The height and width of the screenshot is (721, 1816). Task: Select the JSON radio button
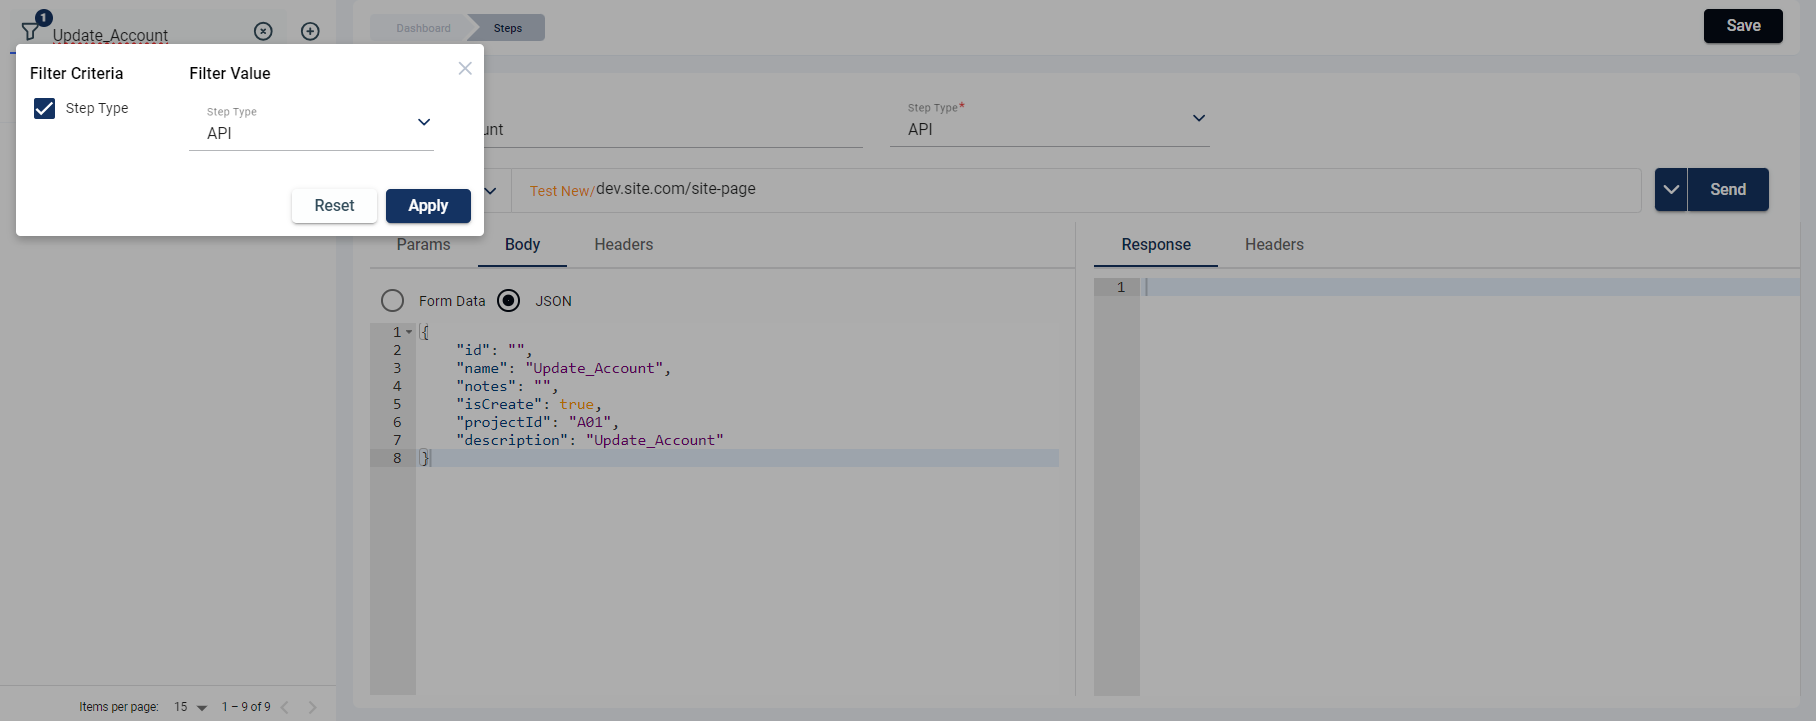click(509, 301)
